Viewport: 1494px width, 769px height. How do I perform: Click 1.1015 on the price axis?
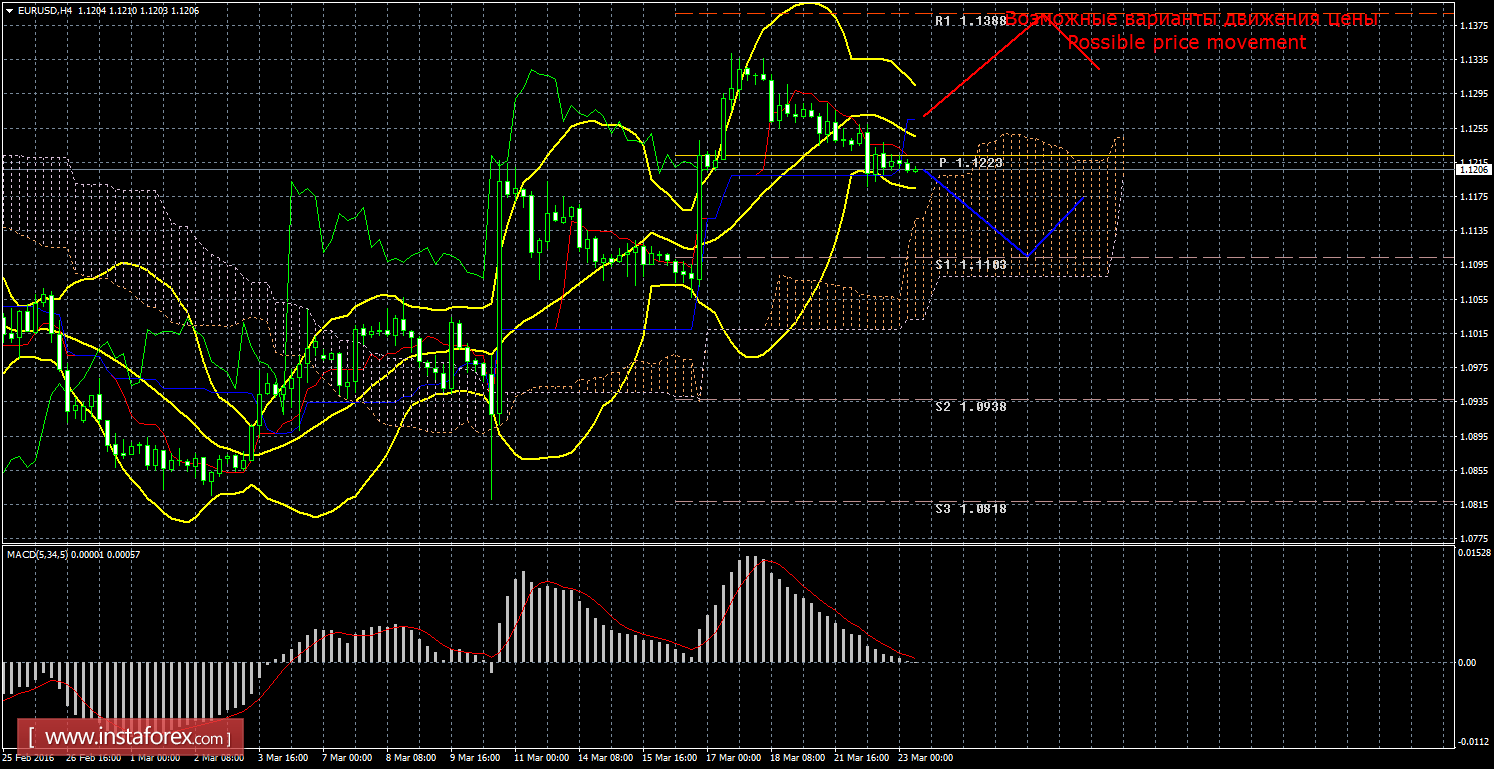point(1473,333)
